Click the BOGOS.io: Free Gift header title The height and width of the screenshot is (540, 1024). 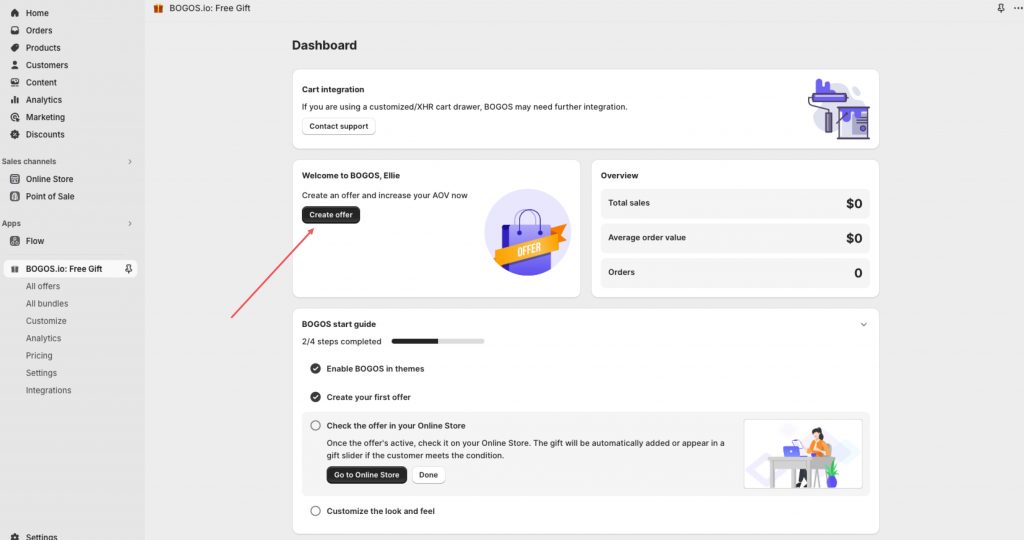[x=210, y=8]
